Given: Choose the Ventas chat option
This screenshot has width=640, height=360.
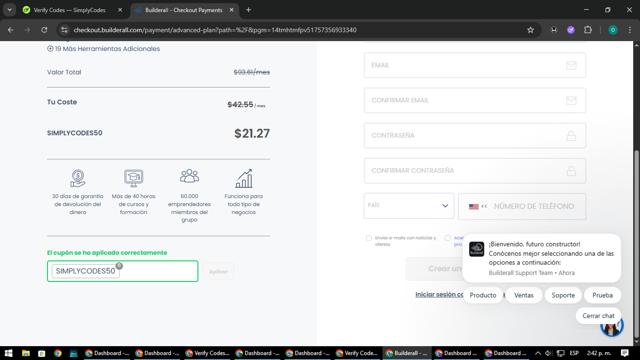Looking at the screenshot, I should (x=524, y=295).
